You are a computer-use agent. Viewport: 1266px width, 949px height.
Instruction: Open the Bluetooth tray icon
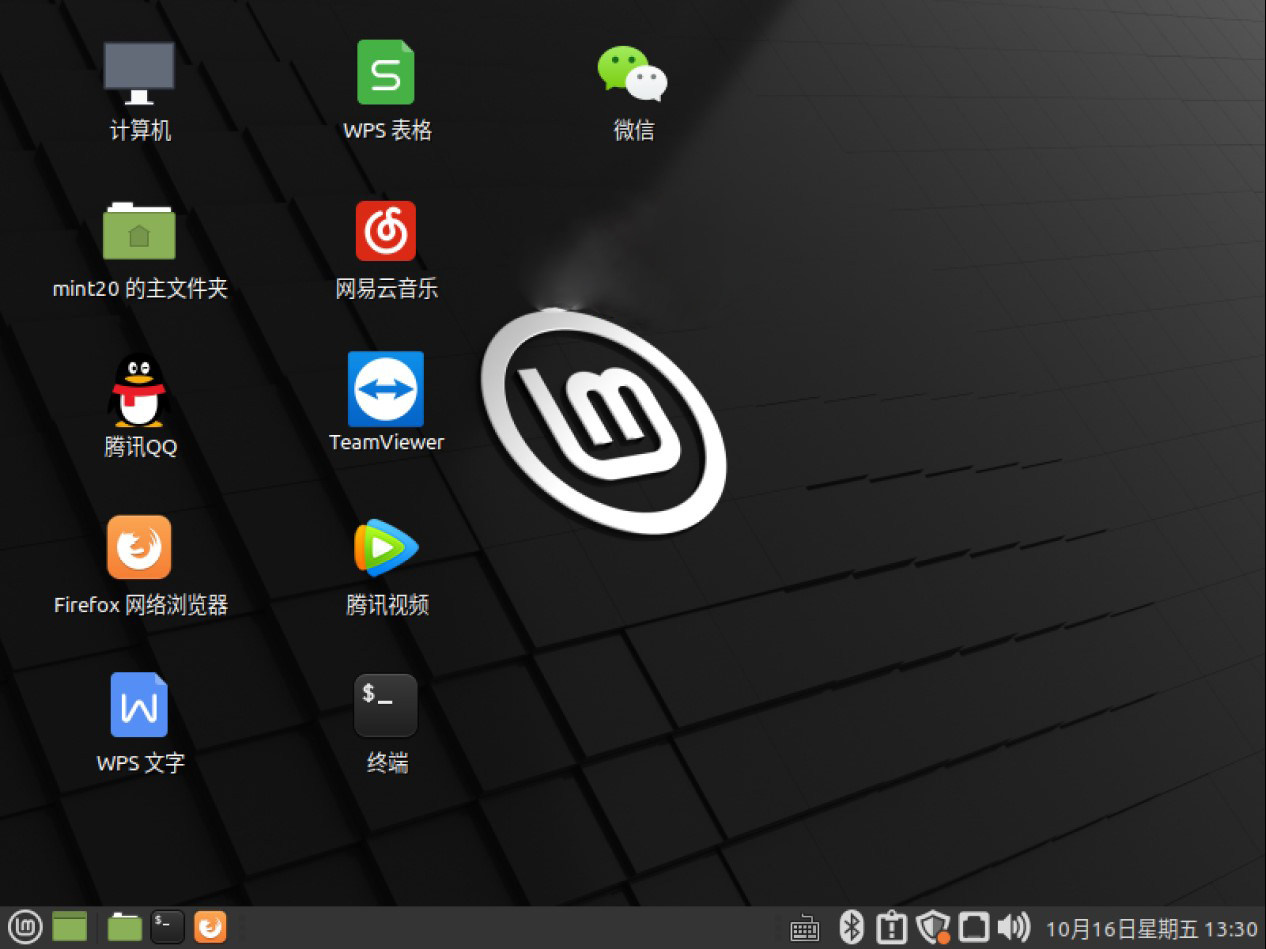coord(850,927)
